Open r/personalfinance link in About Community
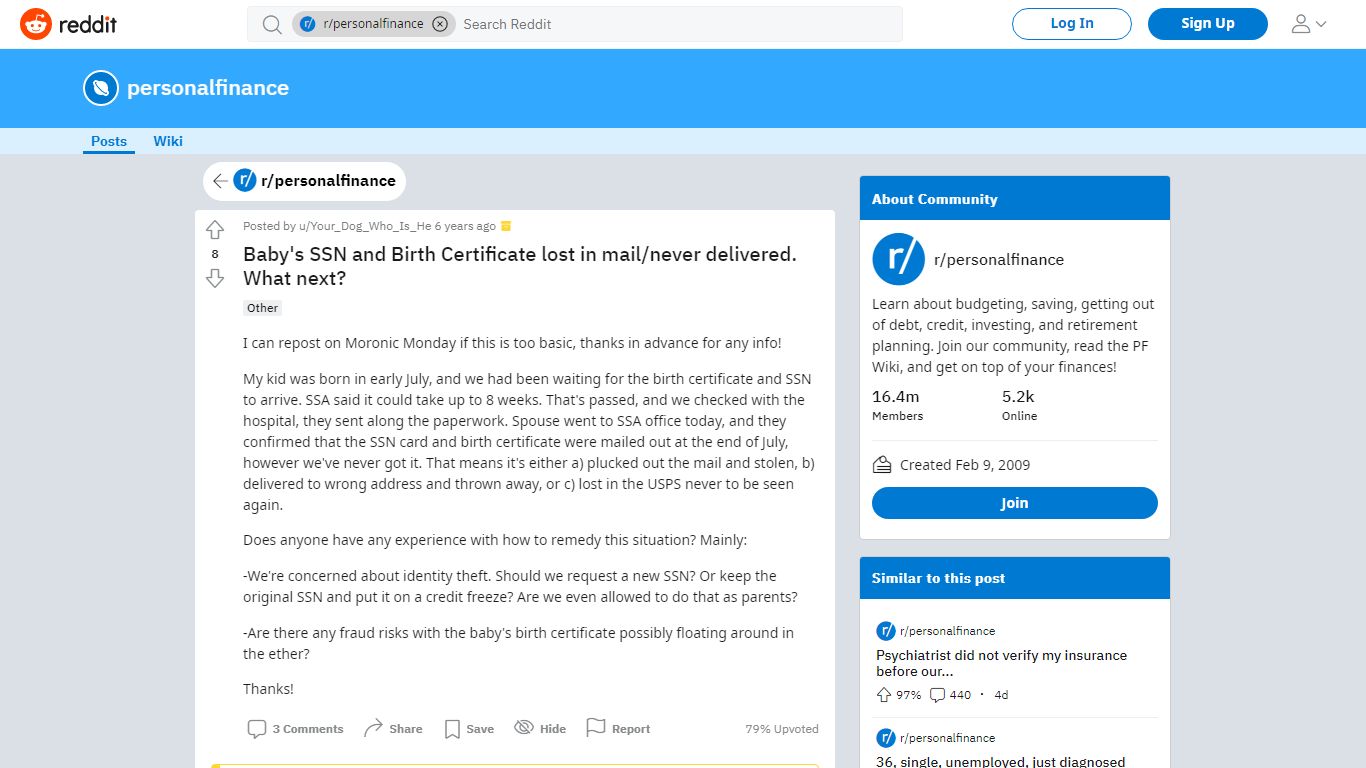1366x768 pixels. tap(999, 260)
